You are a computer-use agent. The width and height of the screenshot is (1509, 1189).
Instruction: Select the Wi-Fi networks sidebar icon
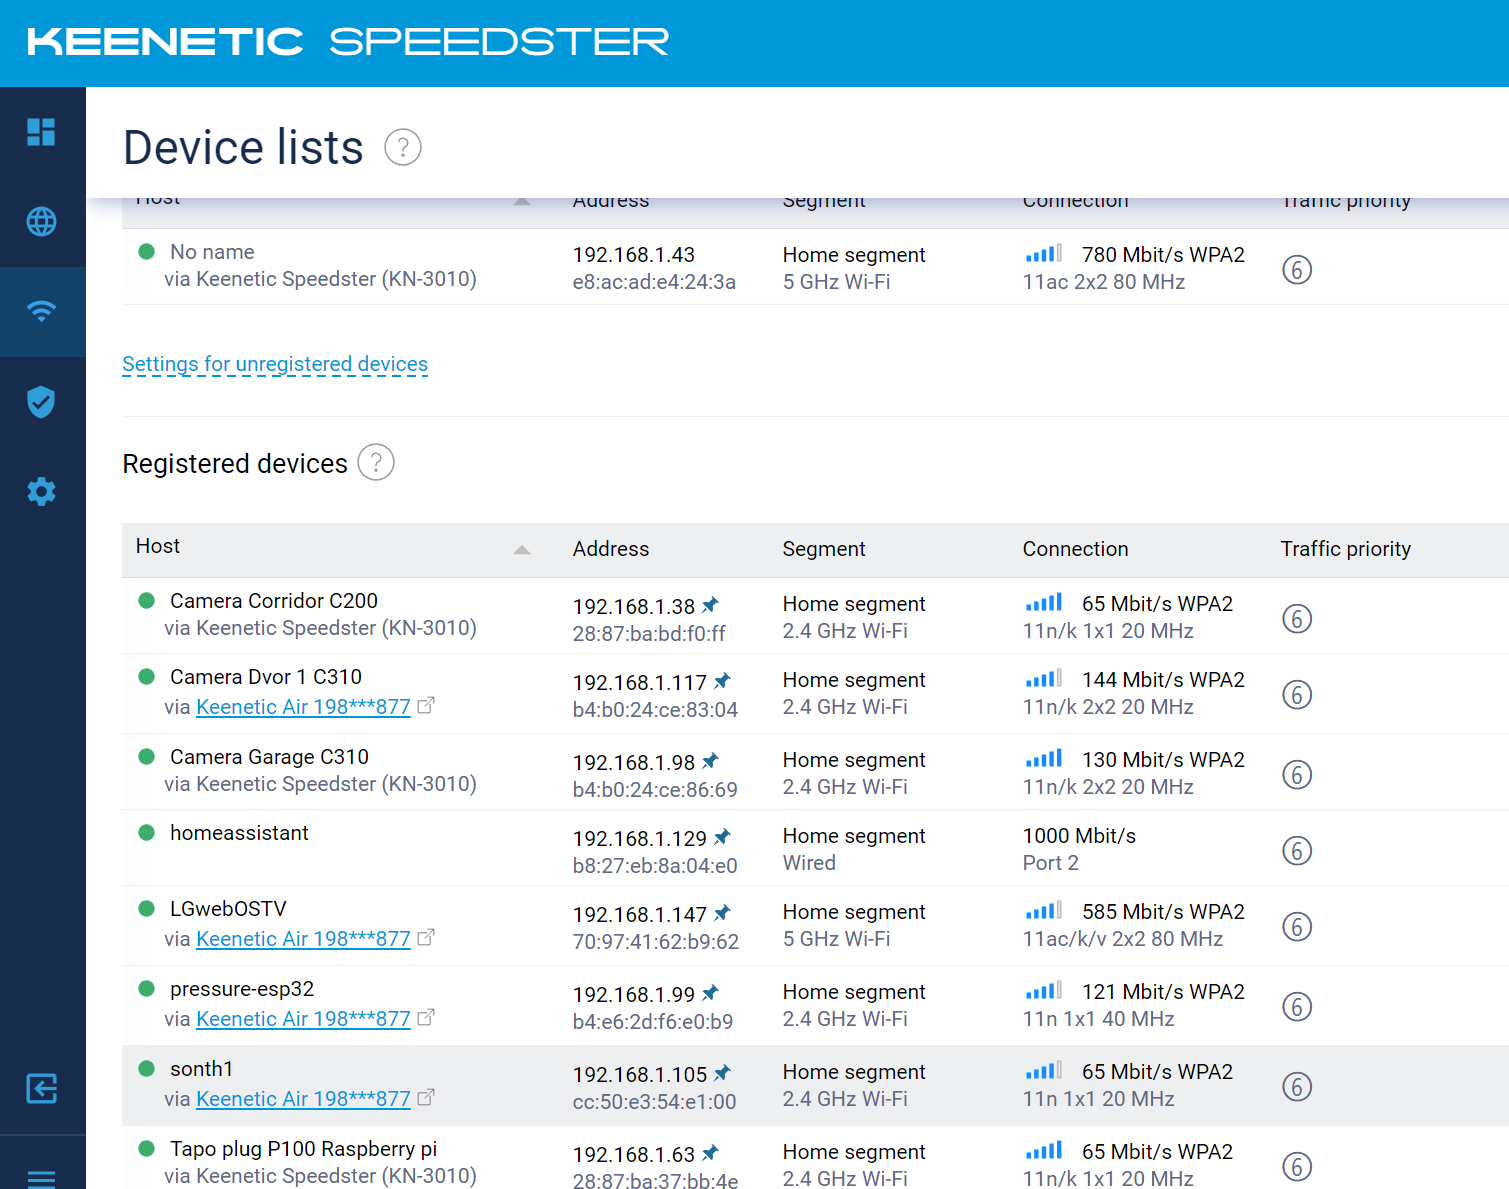tap(41, 311)
